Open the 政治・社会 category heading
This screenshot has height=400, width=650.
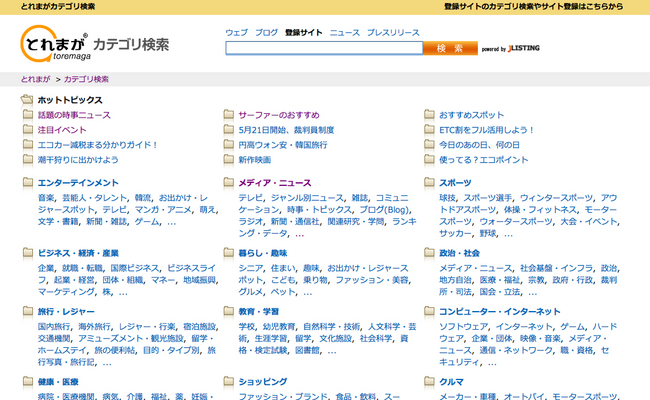point(459,253)
